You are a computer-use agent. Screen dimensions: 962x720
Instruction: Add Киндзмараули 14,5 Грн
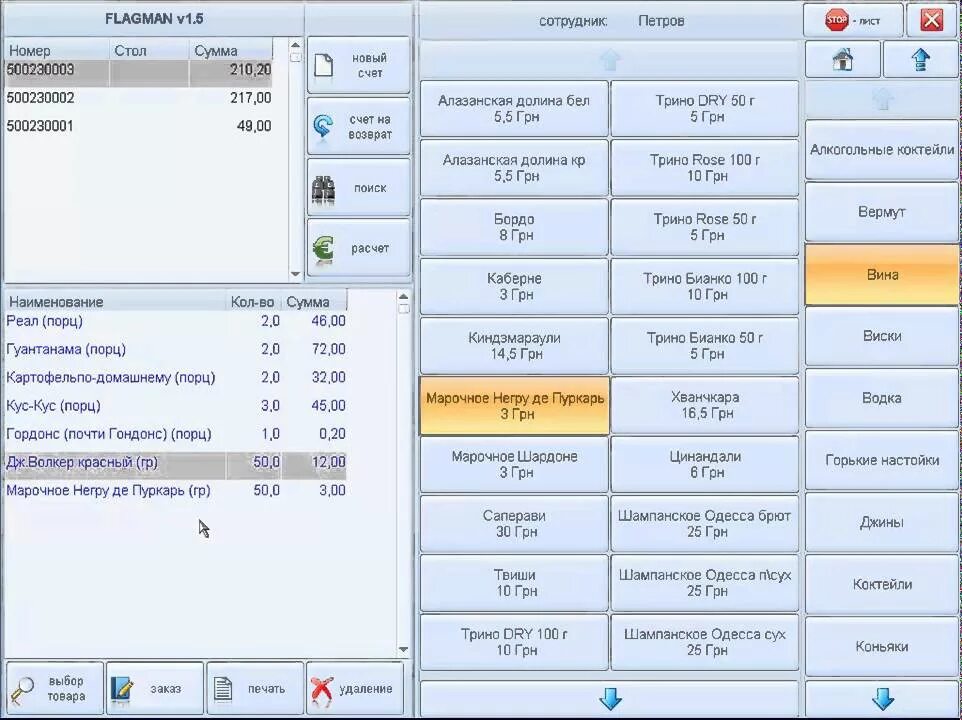pos(514,346)
